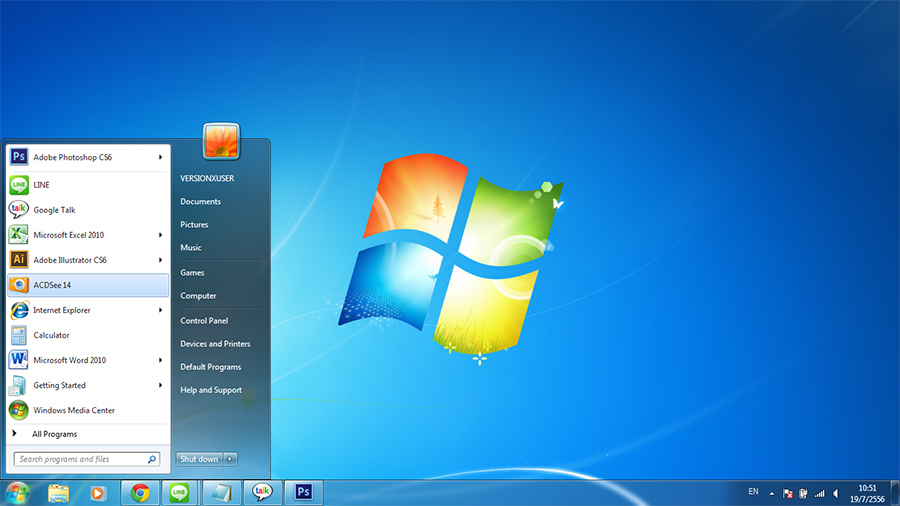Click the user account flower picture
Viewport: 900px width, 506px height.
[x=222, y=141]
